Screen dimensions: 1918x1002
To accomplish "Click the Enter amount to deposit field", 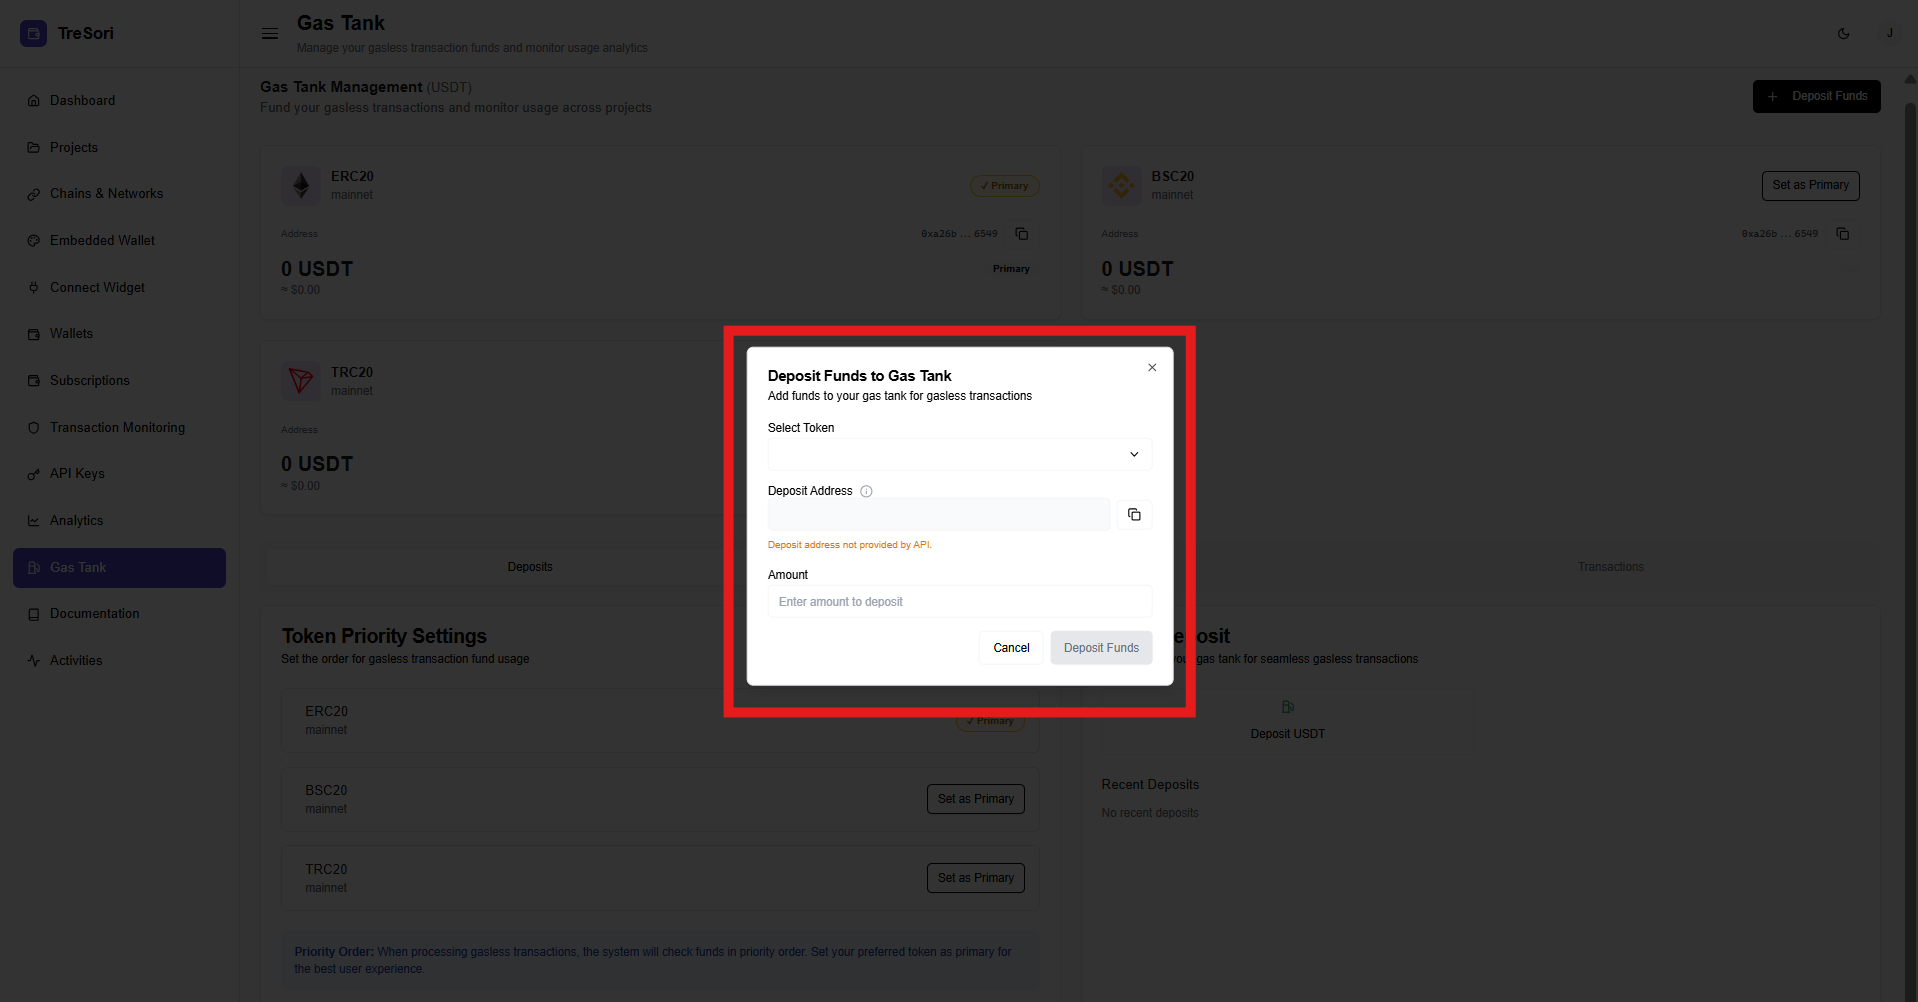I will [x=959, y=602].
